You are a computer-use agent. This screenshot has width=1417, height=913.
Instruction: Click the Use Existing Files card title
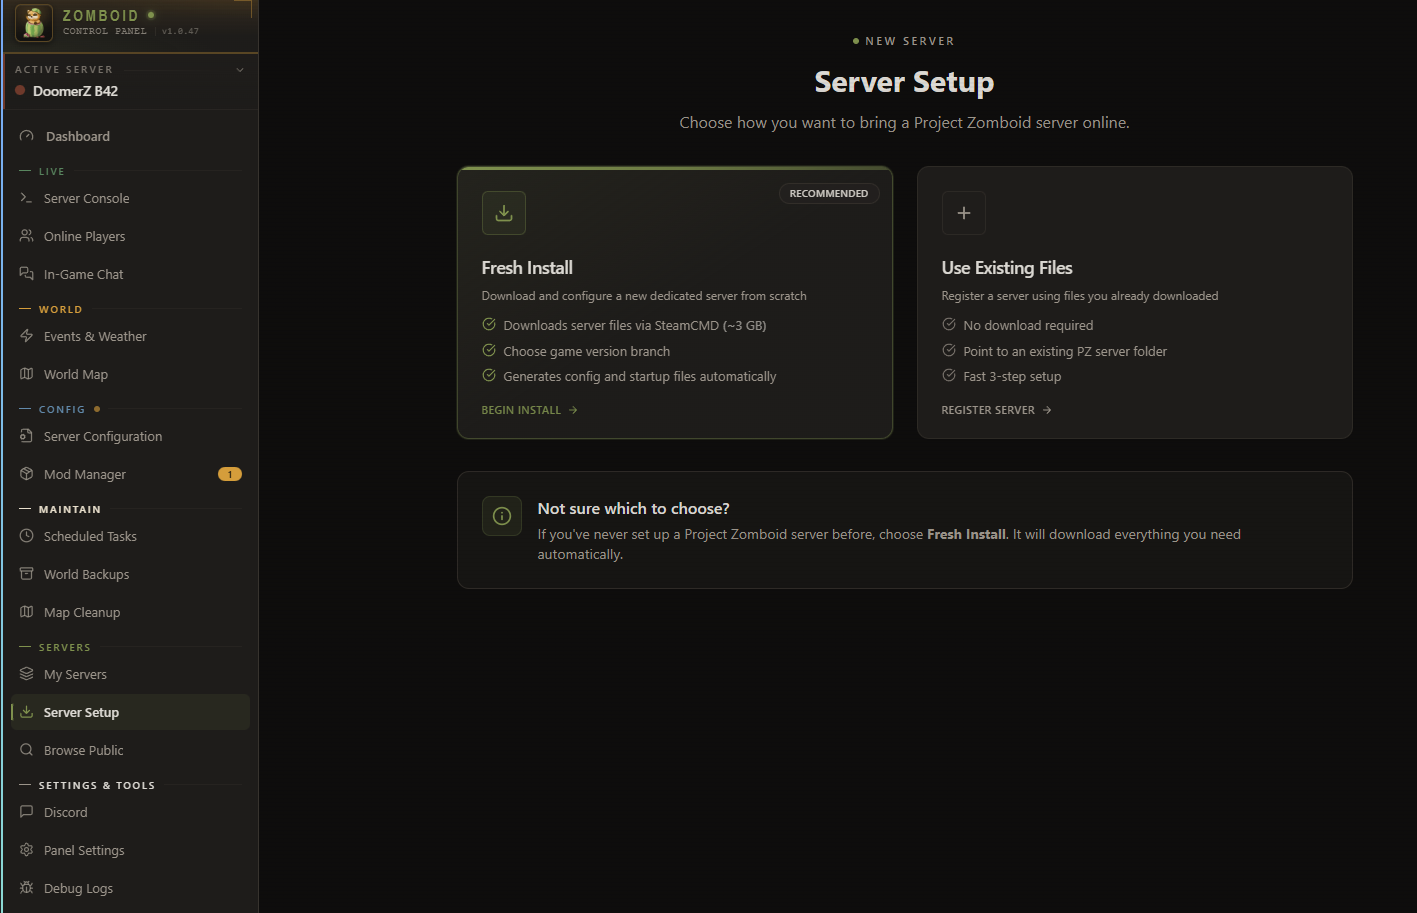pyautogui.click(x=1007, y=268)
